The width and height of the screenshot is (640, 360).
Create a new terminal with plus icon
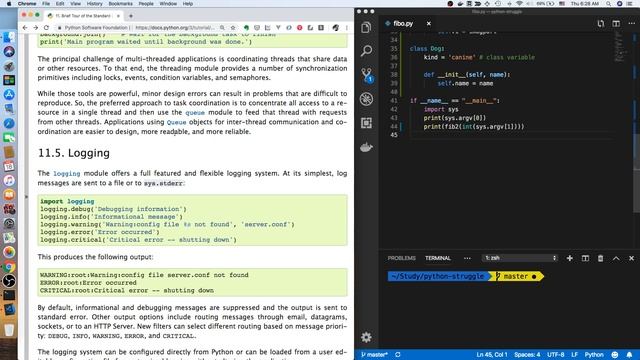click(569, 258)
